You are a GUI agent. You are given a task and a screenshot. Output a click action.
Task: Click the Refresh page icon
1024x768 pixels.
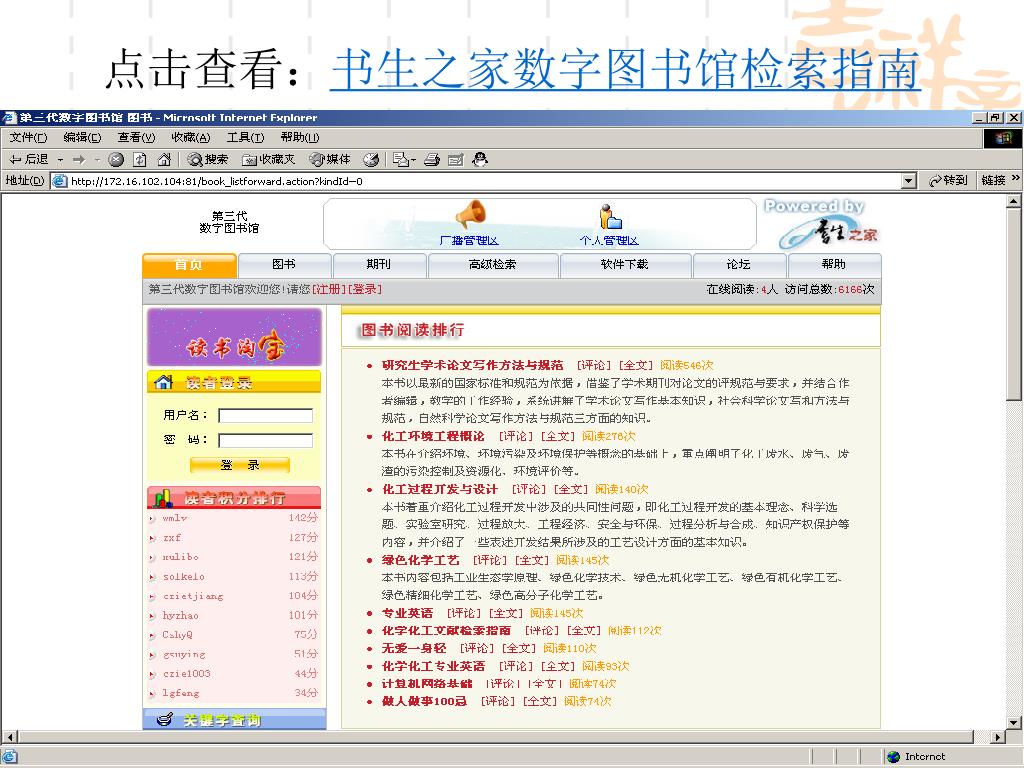[x=140, y=159]
